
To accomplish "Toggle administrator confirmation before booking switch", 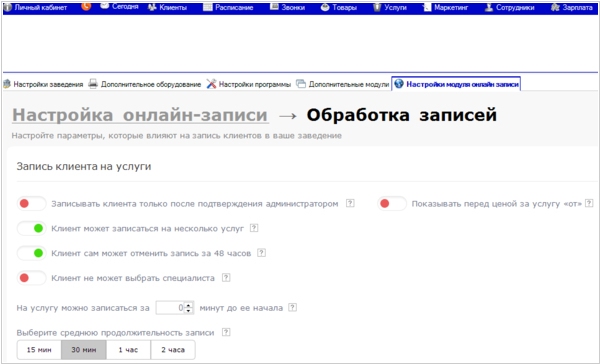I will 31,204.
